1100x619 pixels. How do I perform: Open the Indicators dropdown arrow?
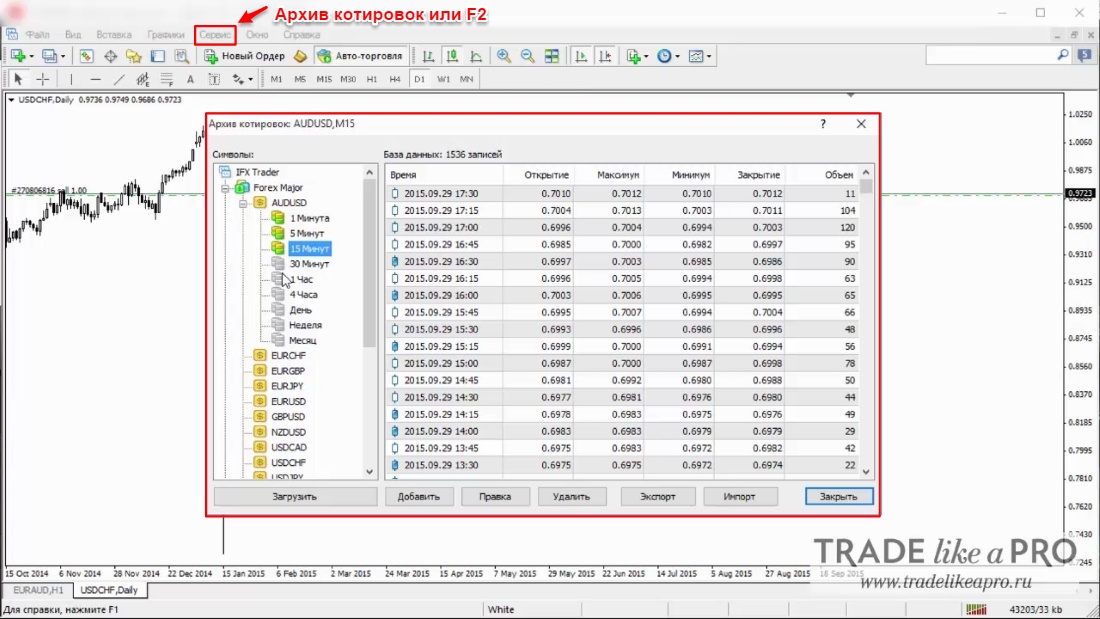pyautogui.click(x=646, y=56)
